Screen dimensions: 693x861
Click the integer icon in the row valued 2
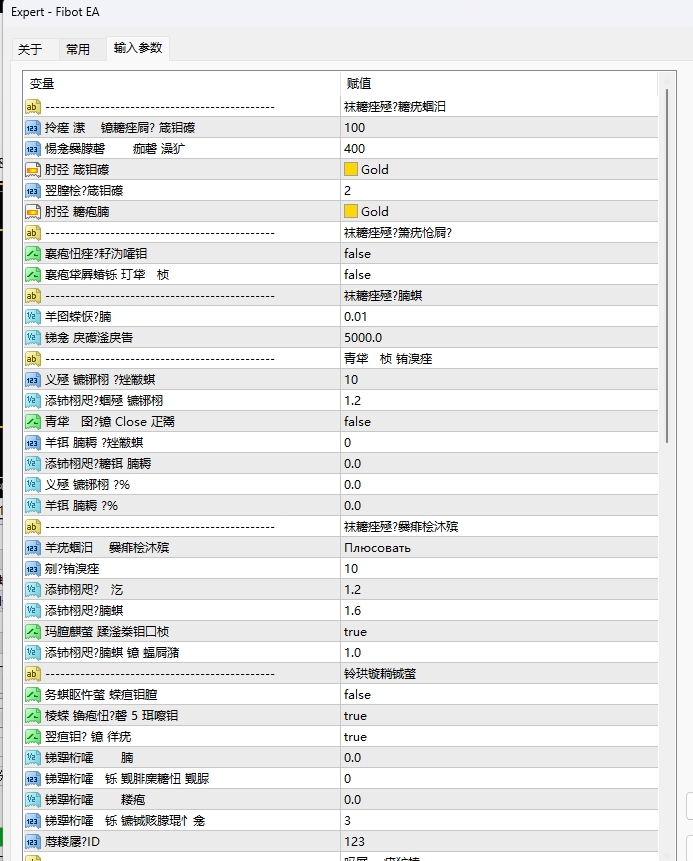tap(32, 191)
